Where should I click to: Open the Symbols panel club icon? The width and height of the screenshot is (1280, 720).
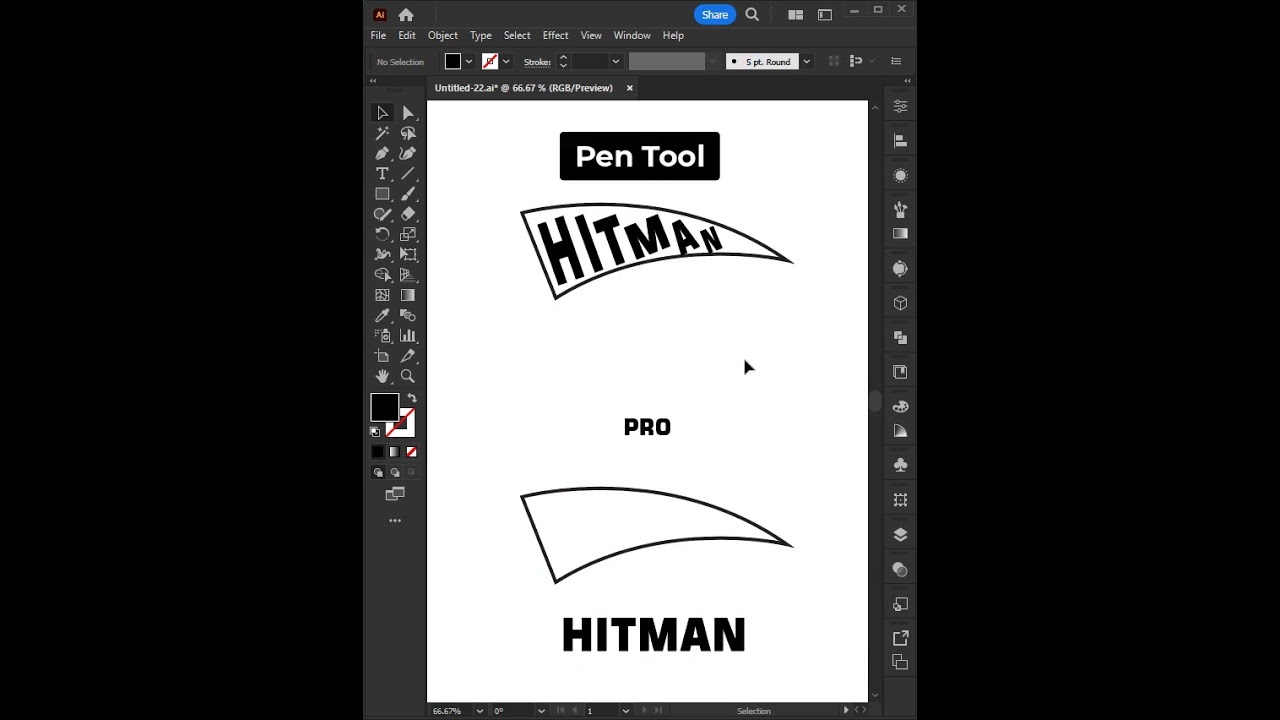(900, 465)
